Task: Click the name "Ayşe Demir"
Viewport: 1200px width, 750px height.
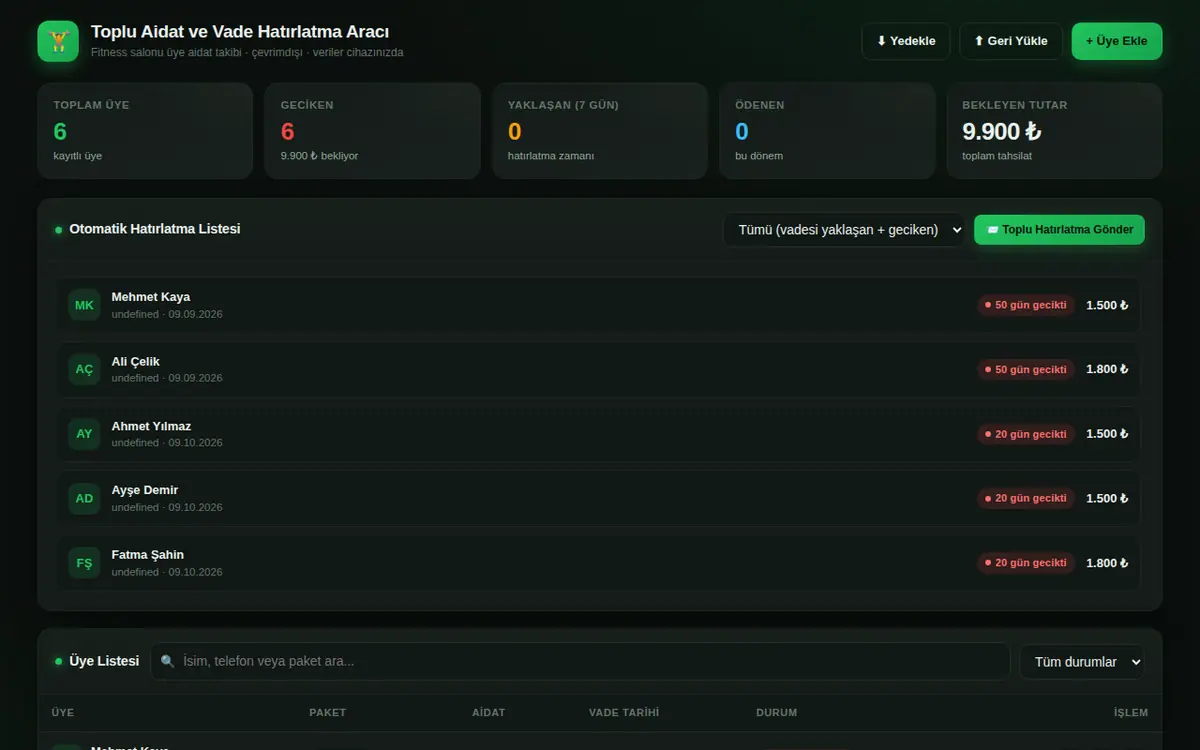Action: tap(145, 490)
